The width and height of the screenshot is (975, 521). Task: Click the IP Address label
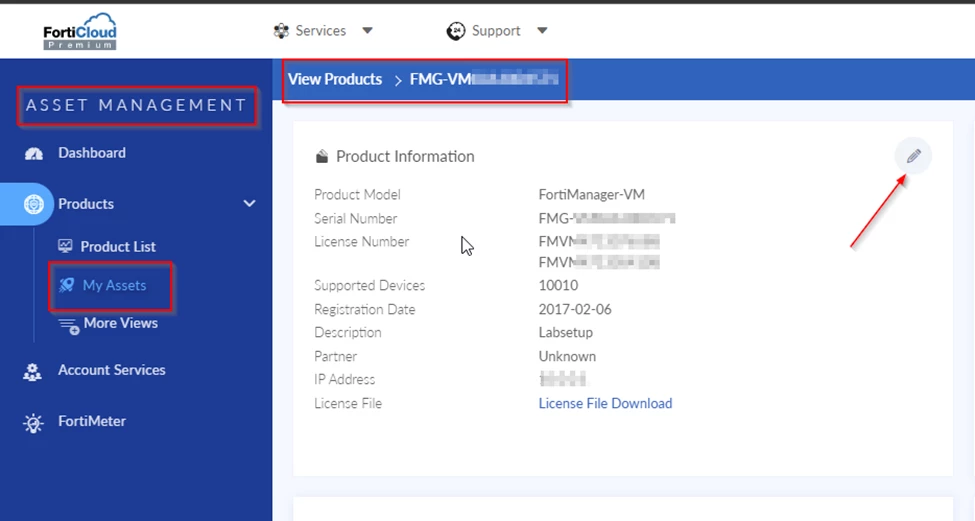tap(344, 379)
